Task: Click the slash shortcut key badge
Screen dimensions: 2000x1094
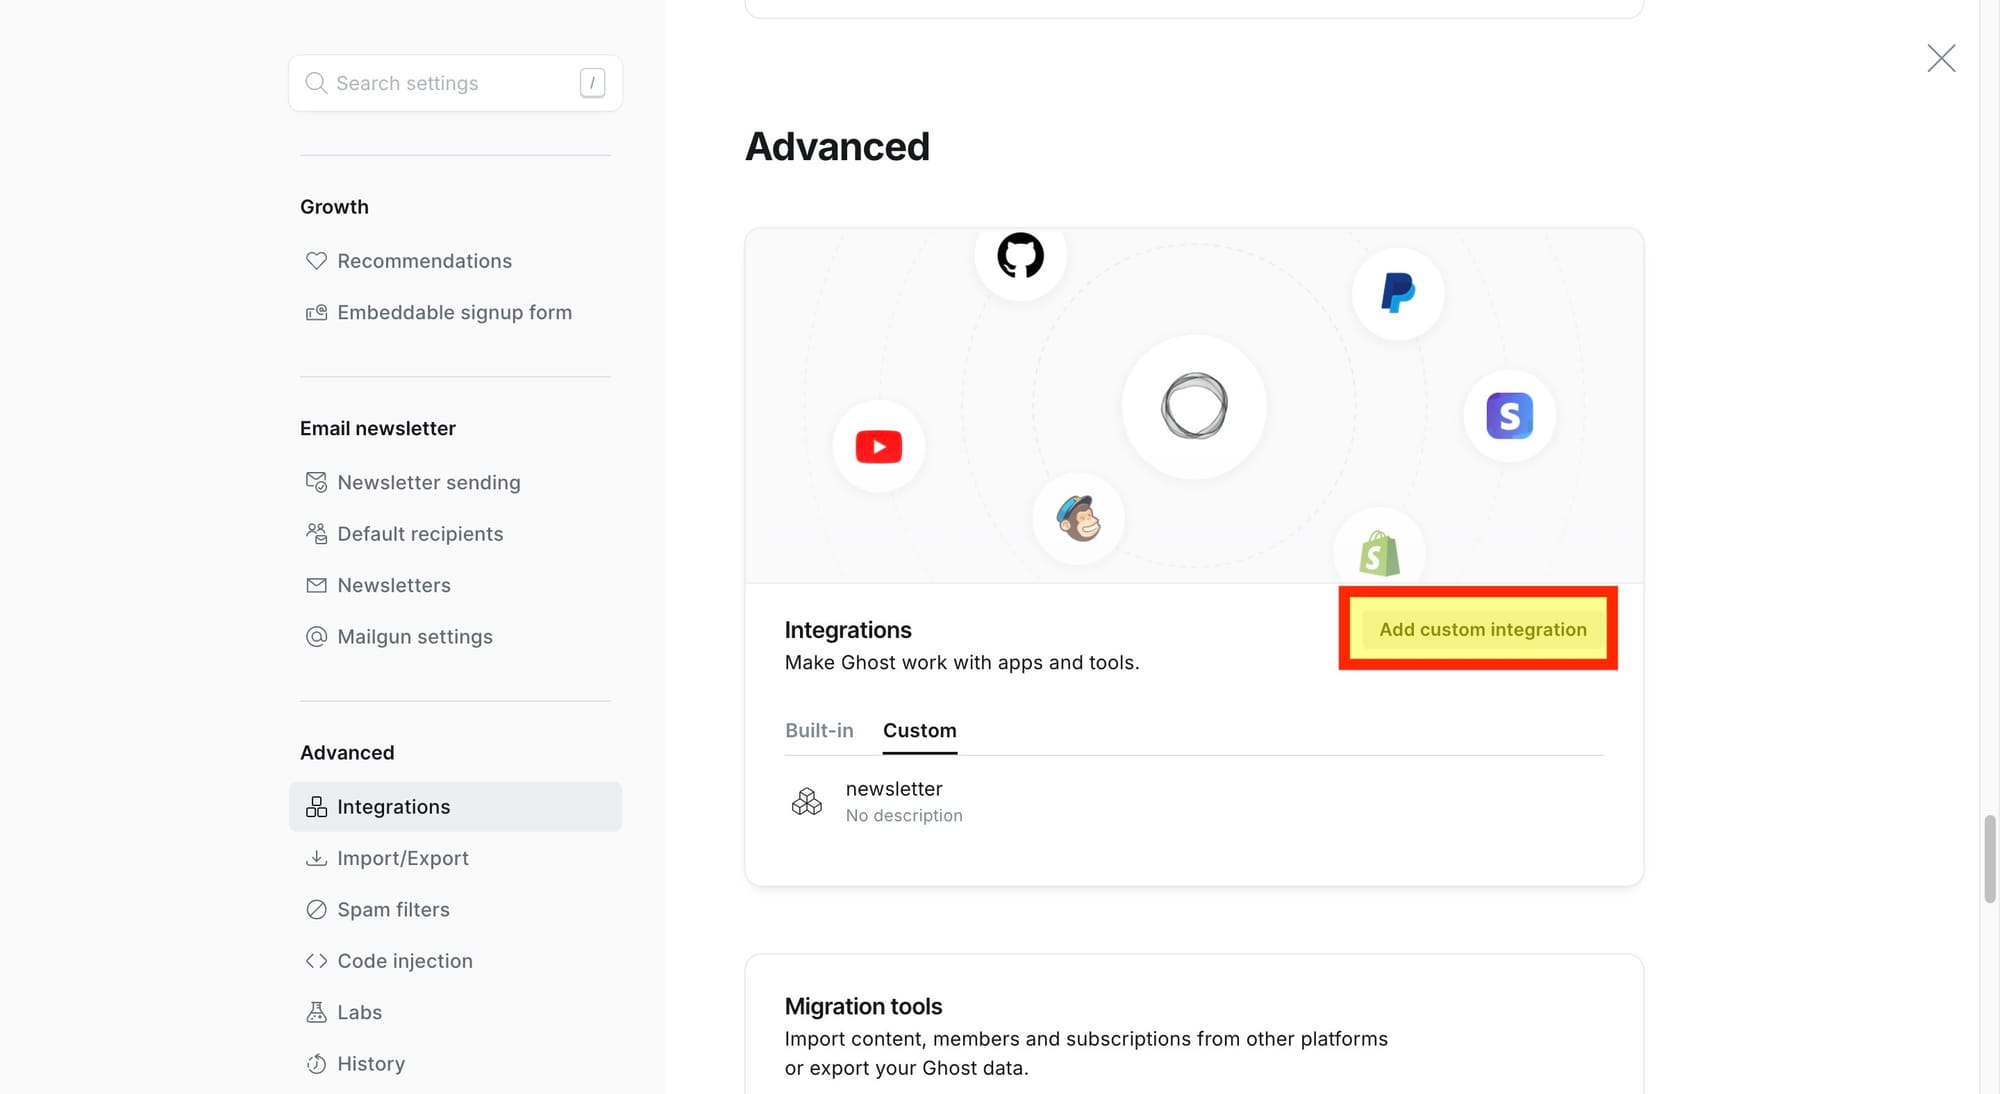Action: [592, 83]
